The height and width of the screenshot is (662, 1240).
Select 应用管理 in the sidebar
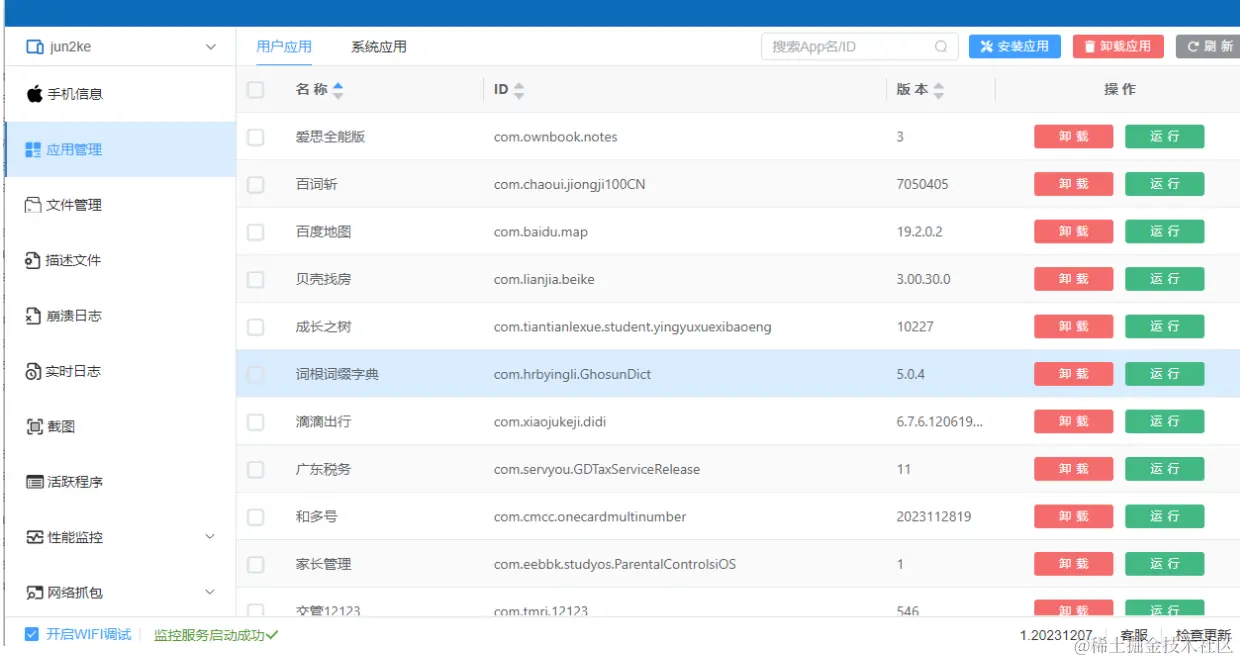pyautogui.click(x=120, y=149)
